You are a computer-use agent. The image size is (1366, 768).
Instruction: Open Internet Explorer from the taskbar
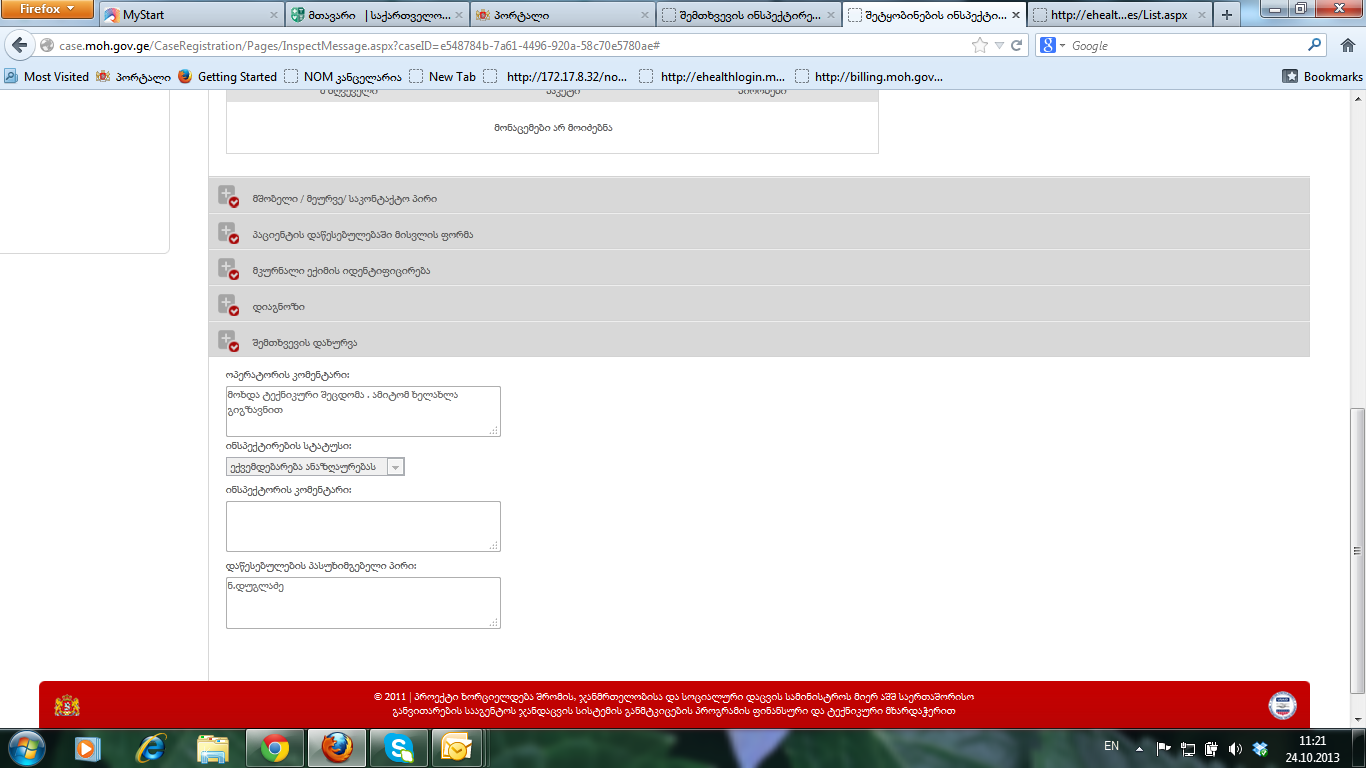(151, 748)
